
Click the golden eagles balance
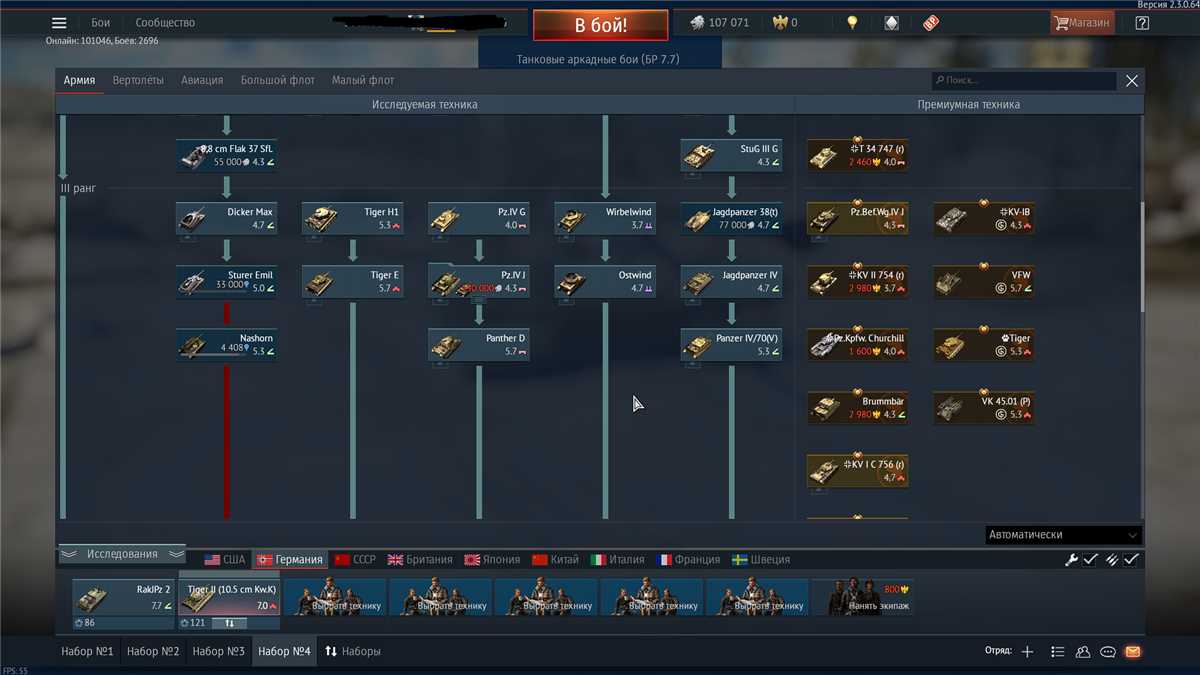pyautogui.click(x=785, y=23)
